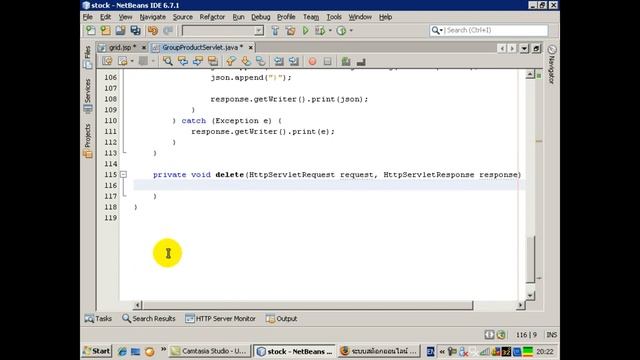Viewport: 640px width, 360px height.
Task: Click the Open Project toolbar icon
Action: 120,30
